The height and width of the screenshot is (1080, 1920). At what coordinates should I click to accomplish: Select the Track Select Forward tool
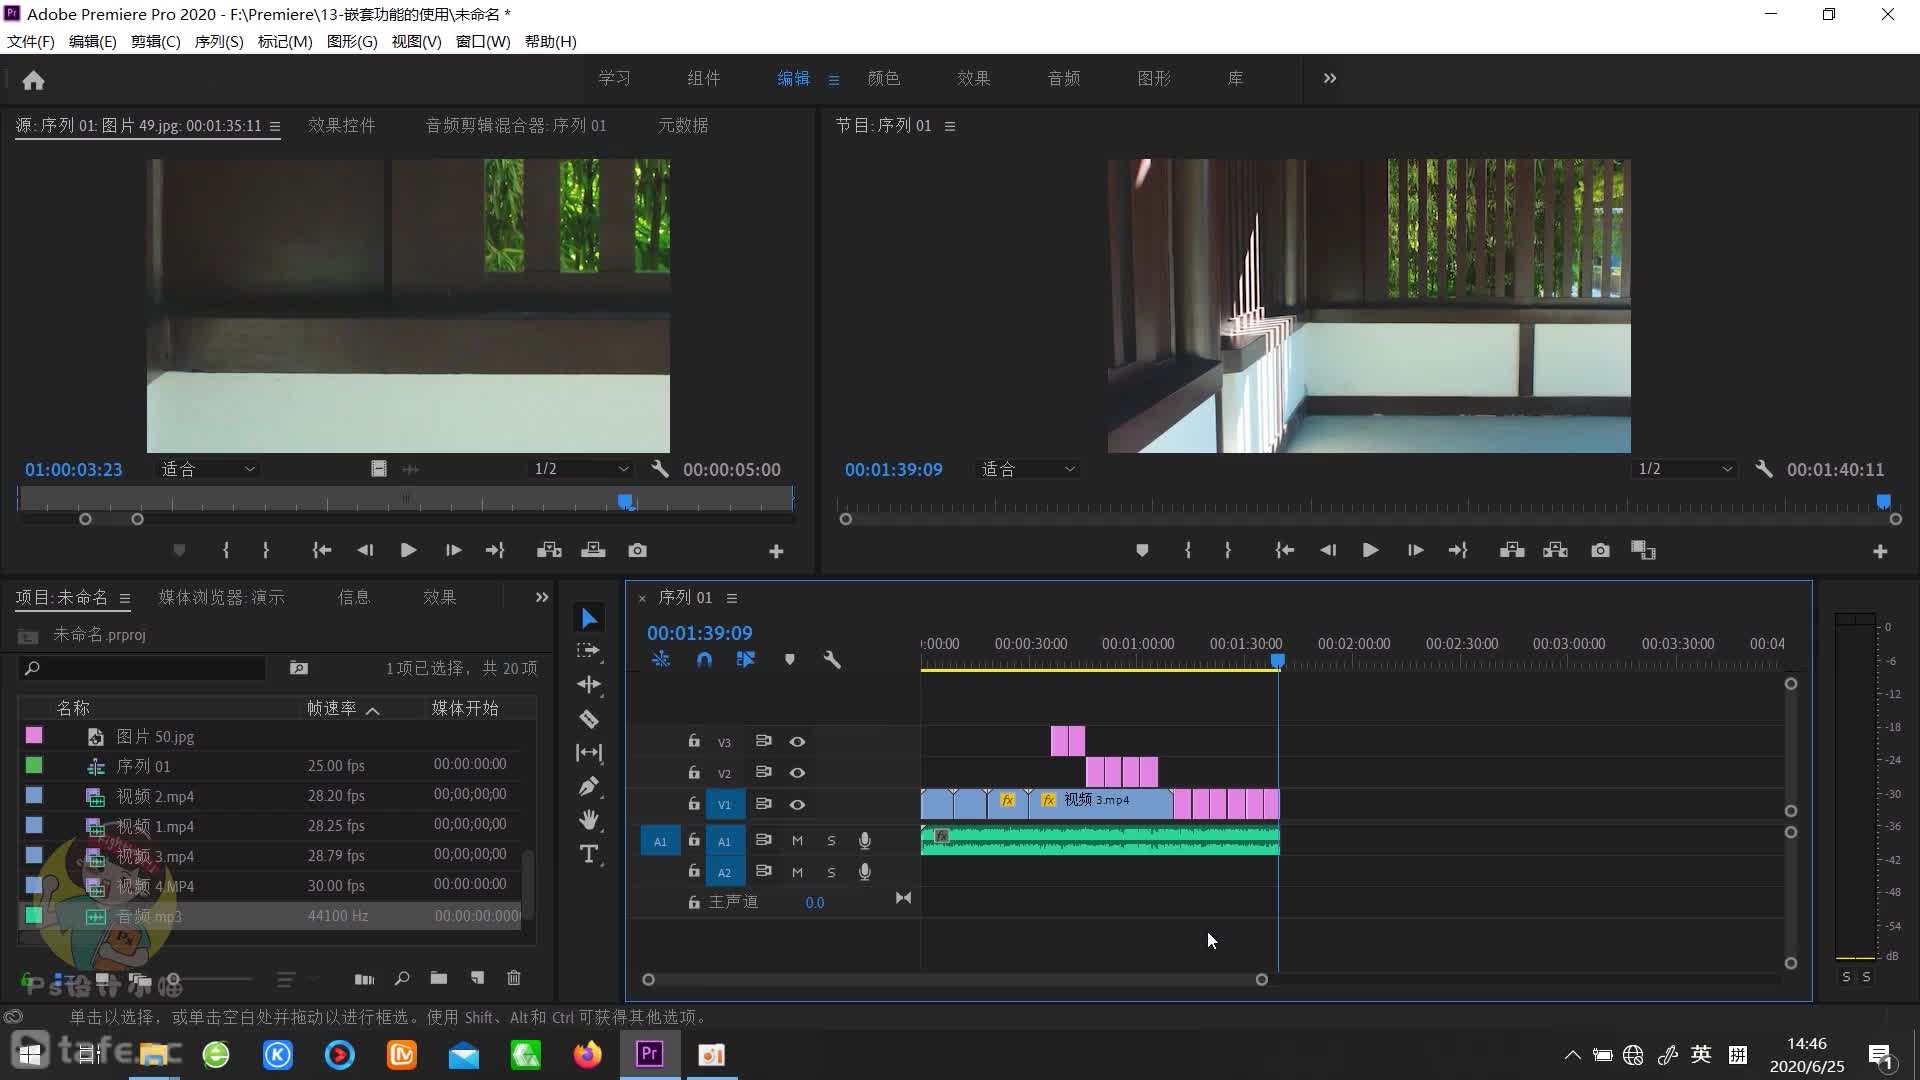589,651
